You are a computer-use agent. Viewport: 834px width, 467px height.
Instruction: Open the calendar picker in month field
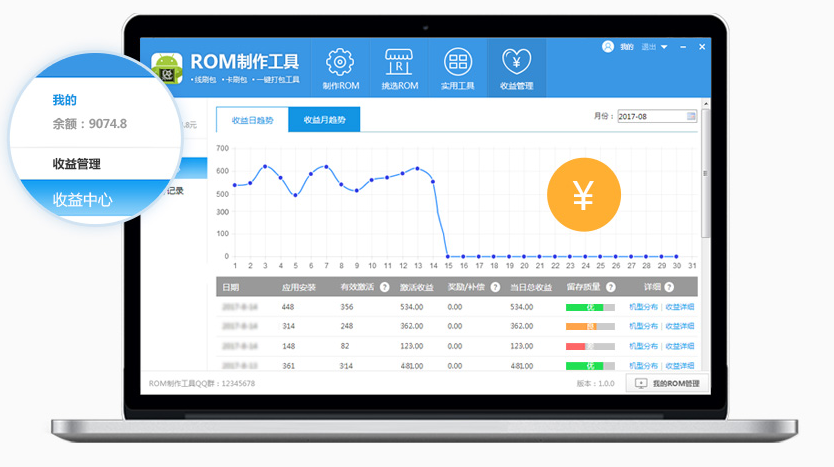click(x=691, y=116)
